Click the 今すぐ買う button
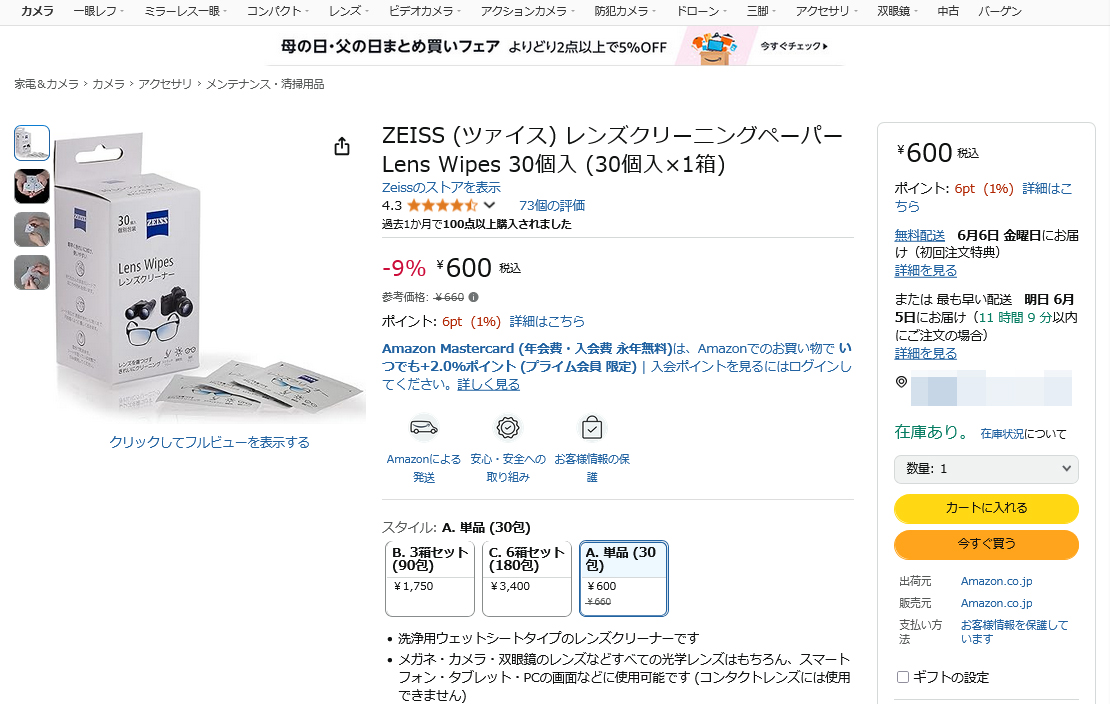The image size is (1110, 704). point(986,544)
